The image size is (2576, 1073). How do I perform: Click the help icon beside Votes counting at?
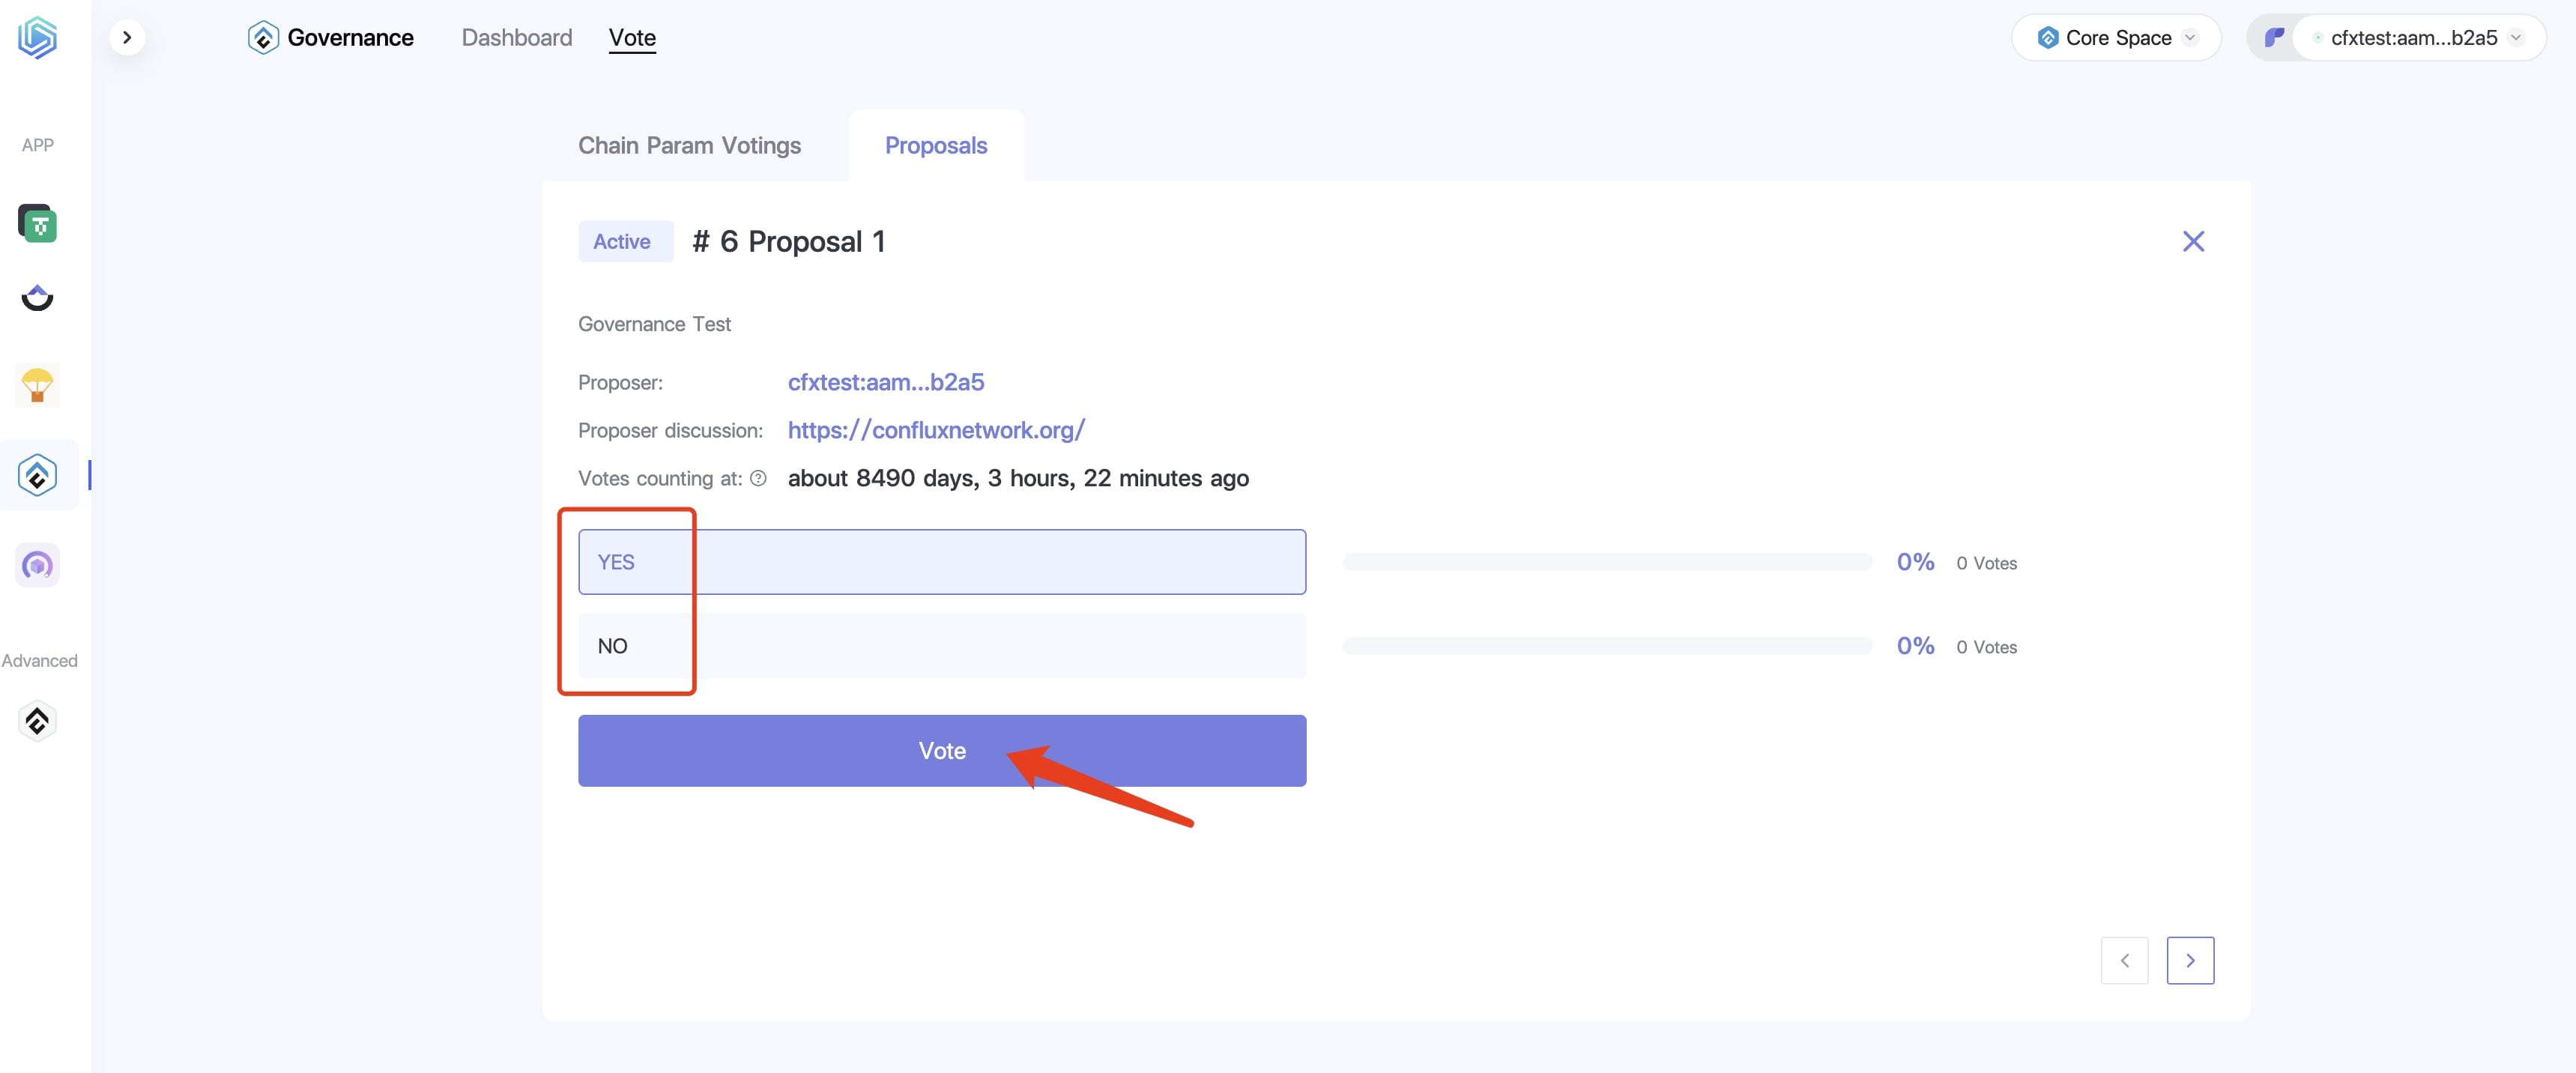point(758,478)
